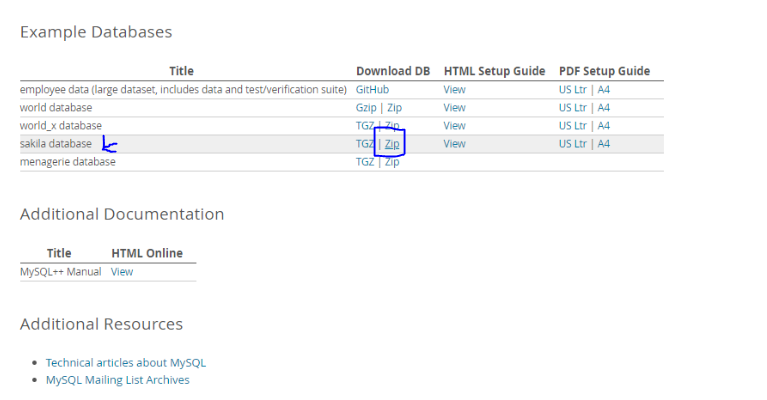Open A4 PDF for employee data

coord(604,89)
